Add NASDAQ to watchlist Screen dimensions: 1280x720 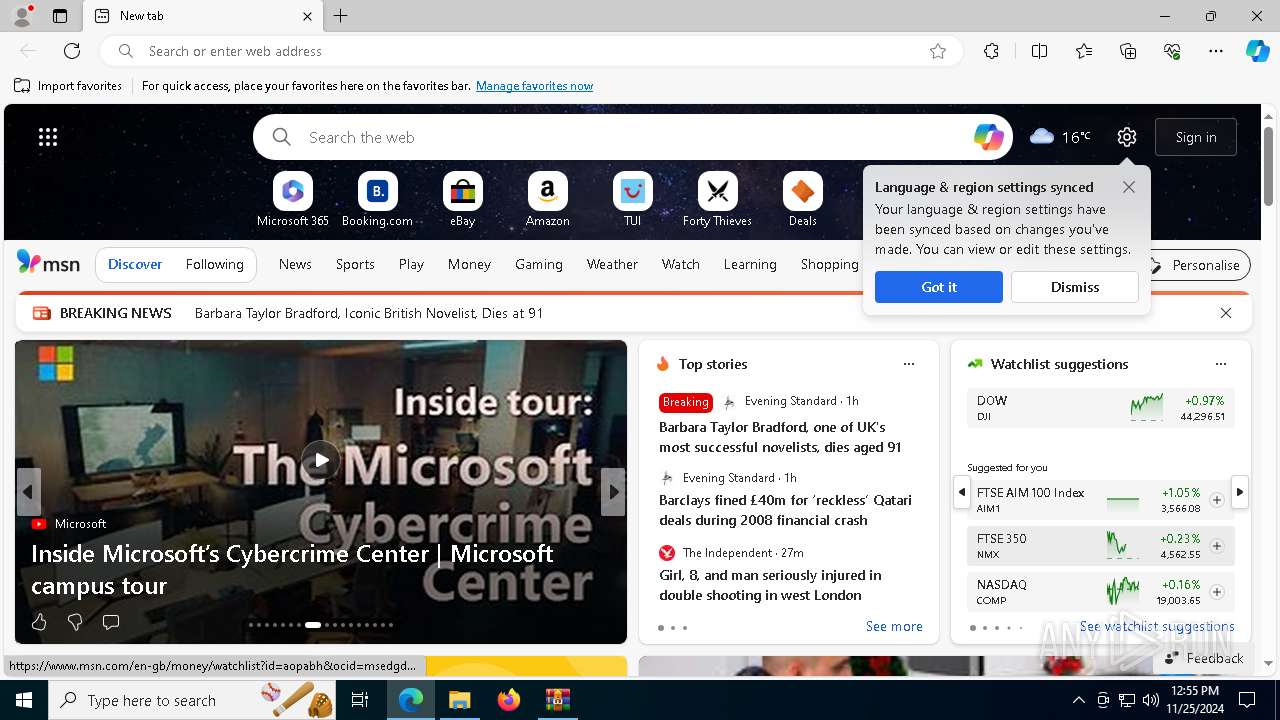click(x=1217, y=592)
